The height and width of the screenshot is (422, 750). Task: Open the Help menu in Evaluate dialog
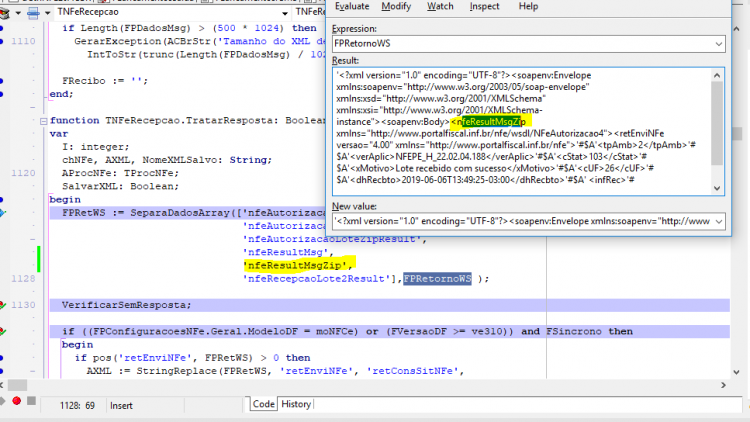pyautogui.click(x=528, y=6)
